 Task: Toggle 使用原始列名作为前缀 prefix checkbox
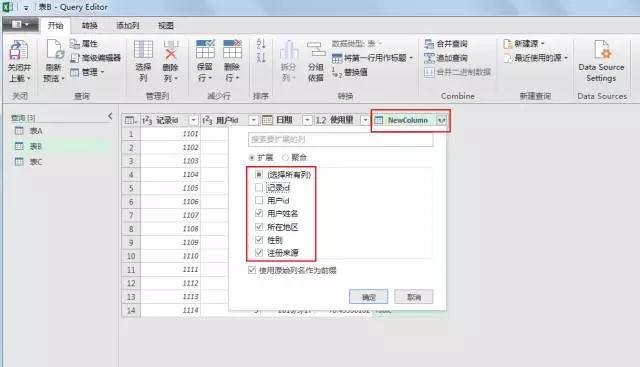[x=252, y=270]
